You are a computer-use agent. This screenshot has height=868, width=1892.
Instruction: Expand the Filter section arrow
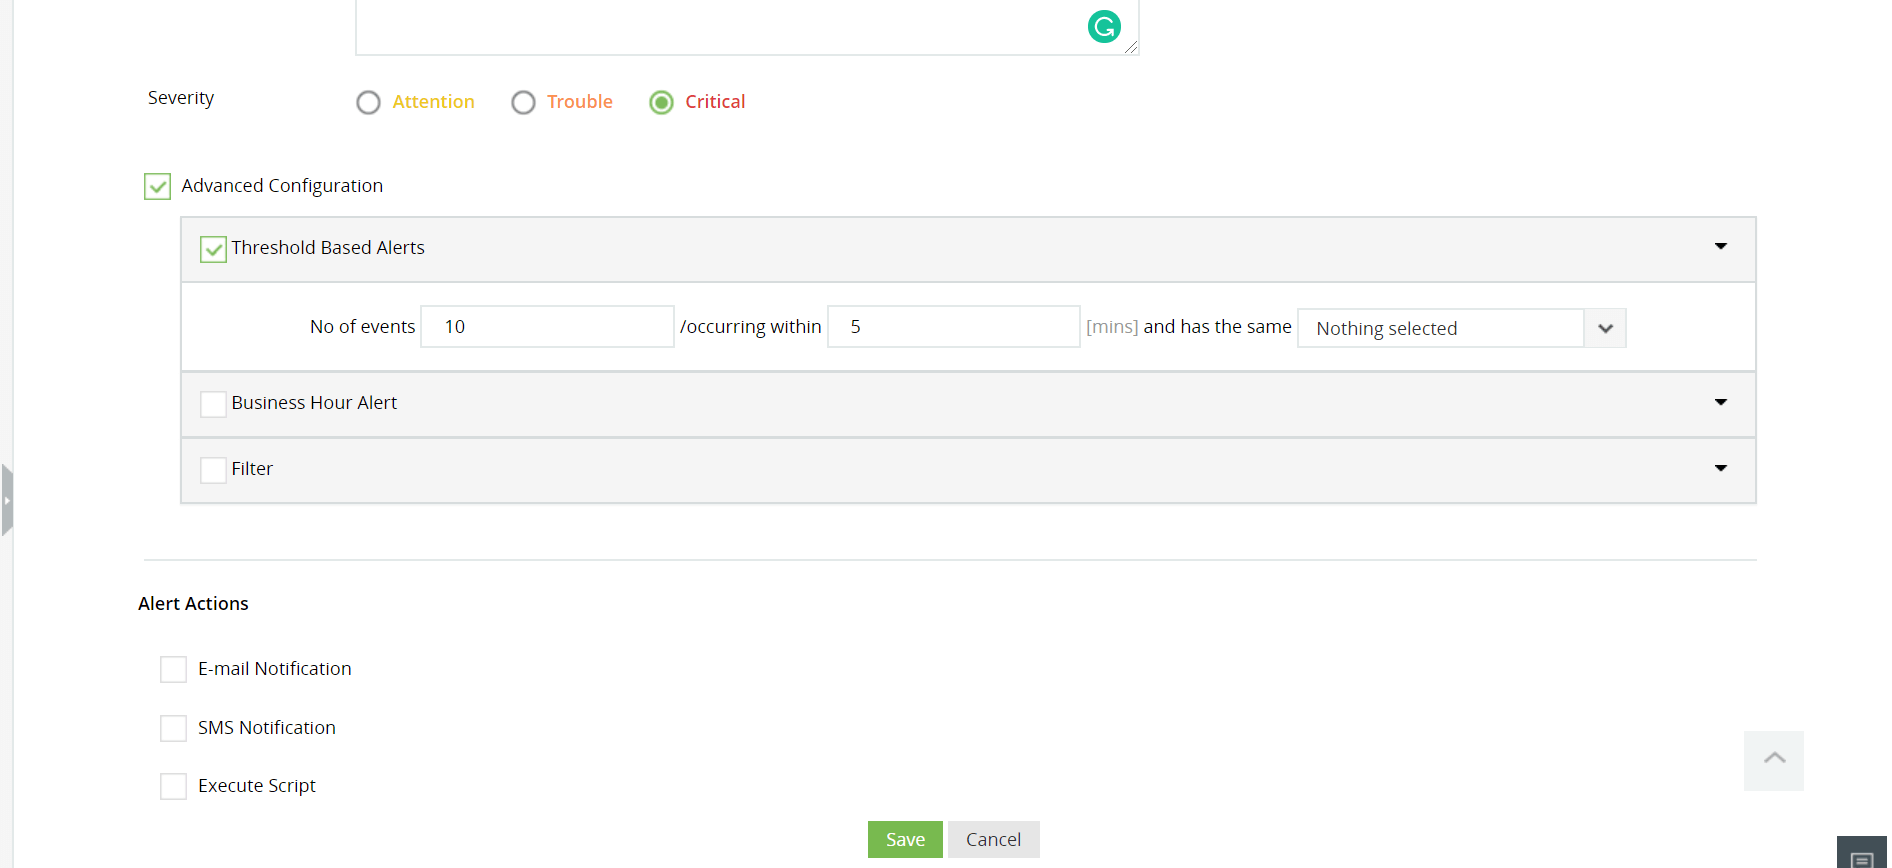tap(1721, 468)
